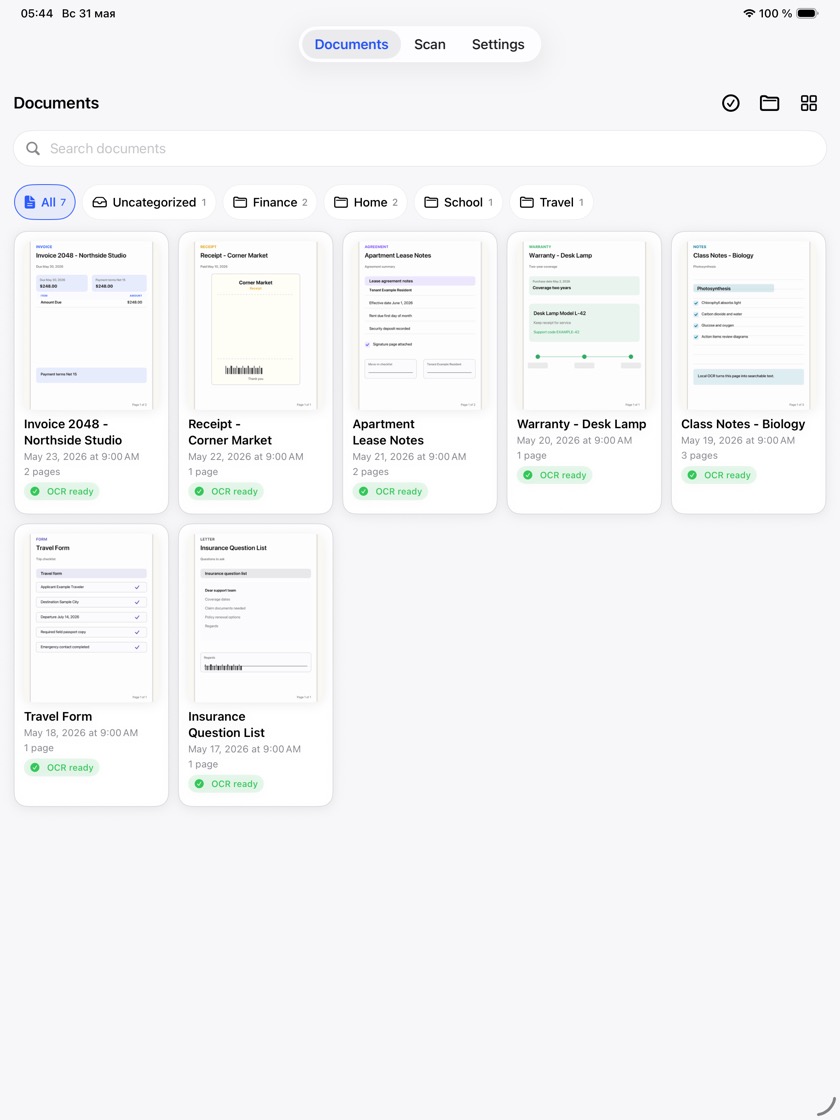Filter by Uncategorized folder chip
Screen dimensions: 840x1120
149,202
